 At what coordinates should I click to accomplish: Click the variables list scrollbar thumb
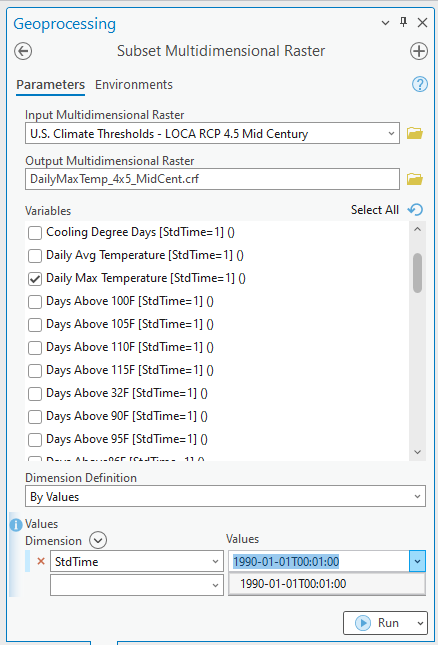tap(417, 273)
